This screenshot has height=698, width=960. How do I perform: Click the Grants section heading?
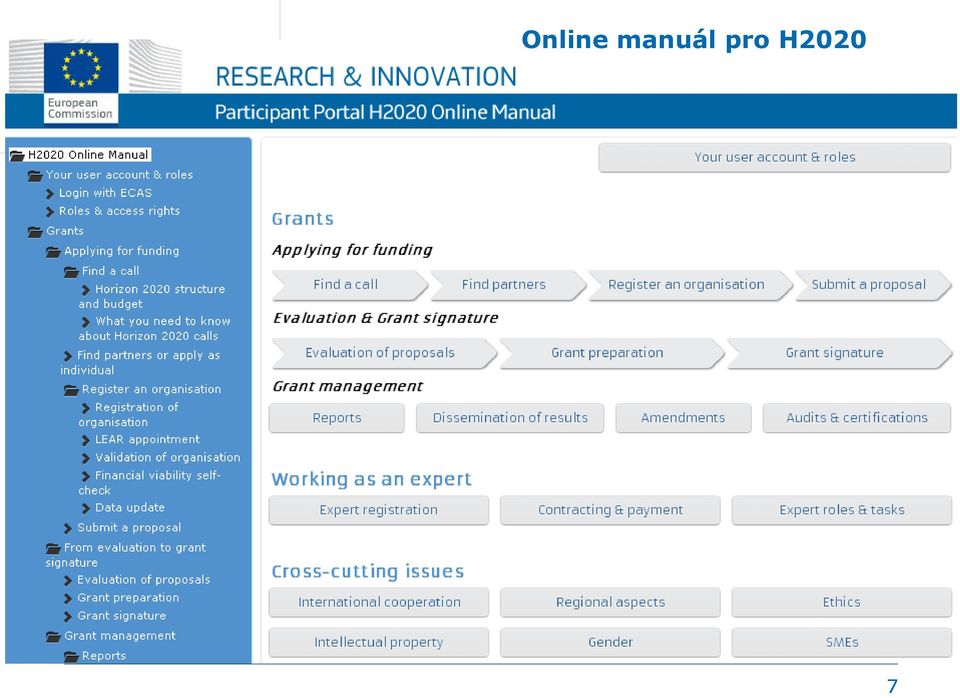point(302,219)
